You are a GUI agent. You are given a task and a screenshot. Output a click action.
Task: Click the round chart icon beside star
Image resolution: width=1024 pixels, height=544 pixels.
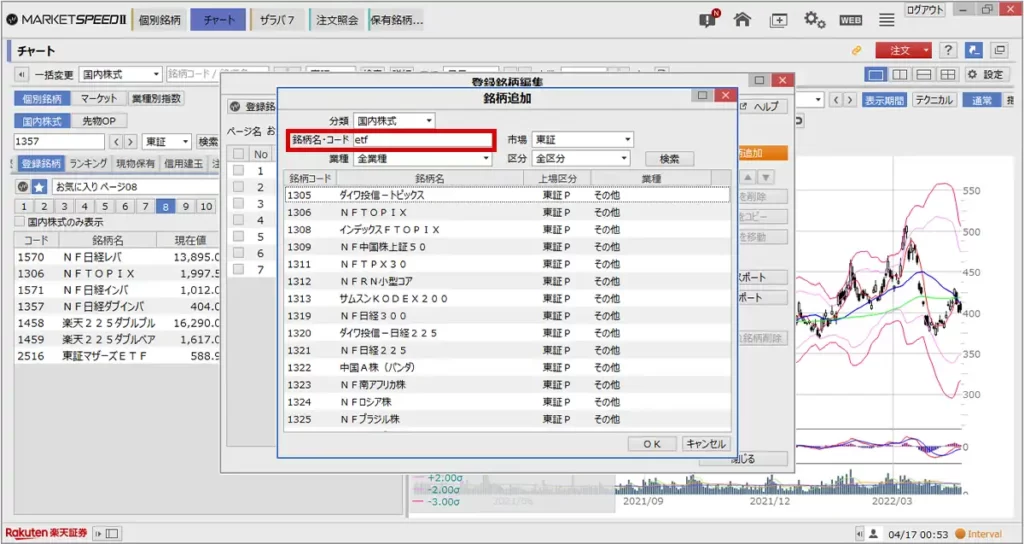tap(23, 187)
